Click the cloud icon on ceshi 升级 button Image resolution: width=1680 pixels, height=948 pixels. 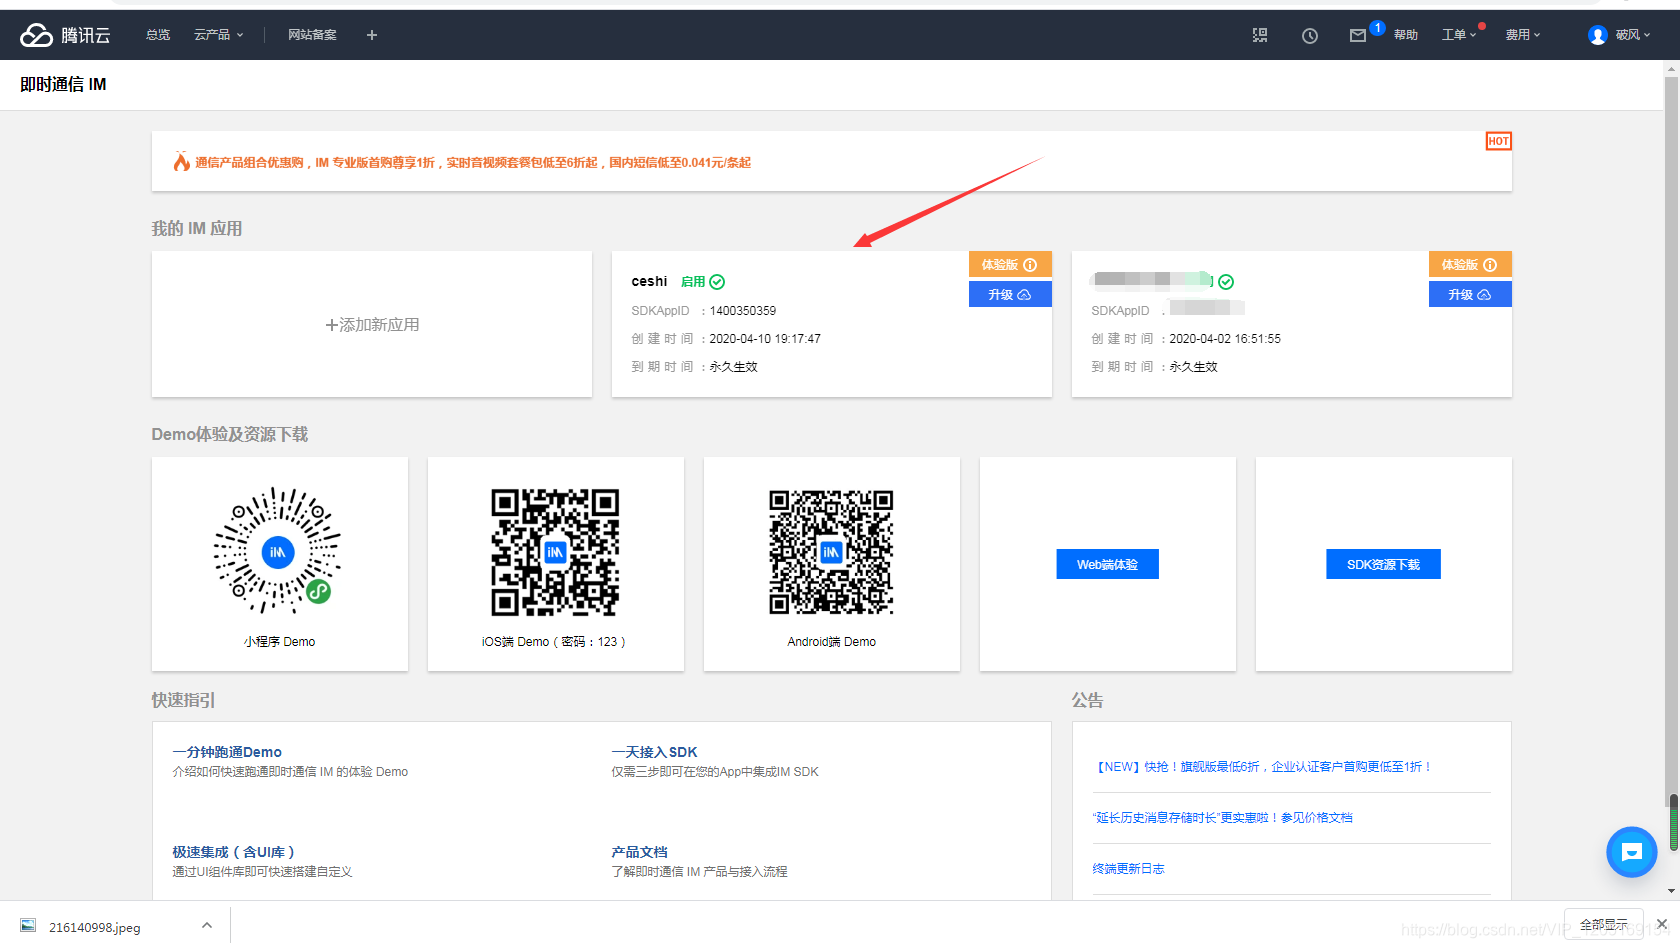pyautogui.click(x=1024, y=295)
